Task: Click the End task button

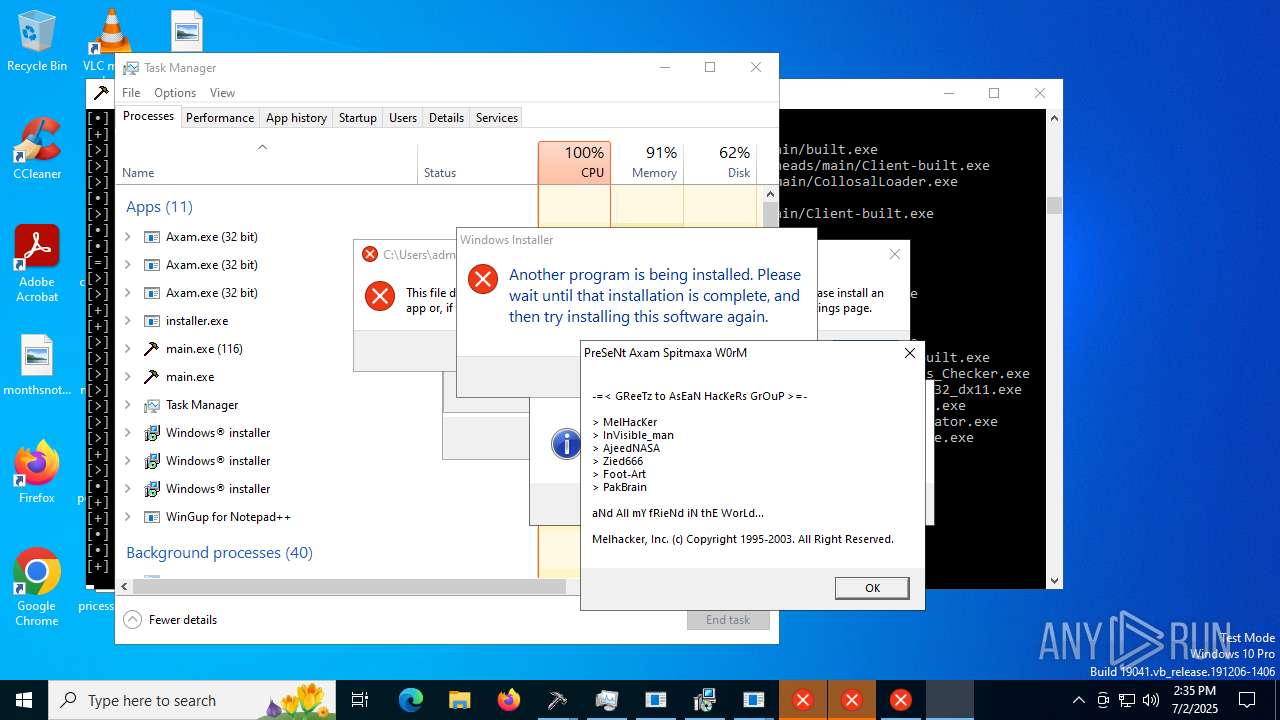Action: click(728, 620)
